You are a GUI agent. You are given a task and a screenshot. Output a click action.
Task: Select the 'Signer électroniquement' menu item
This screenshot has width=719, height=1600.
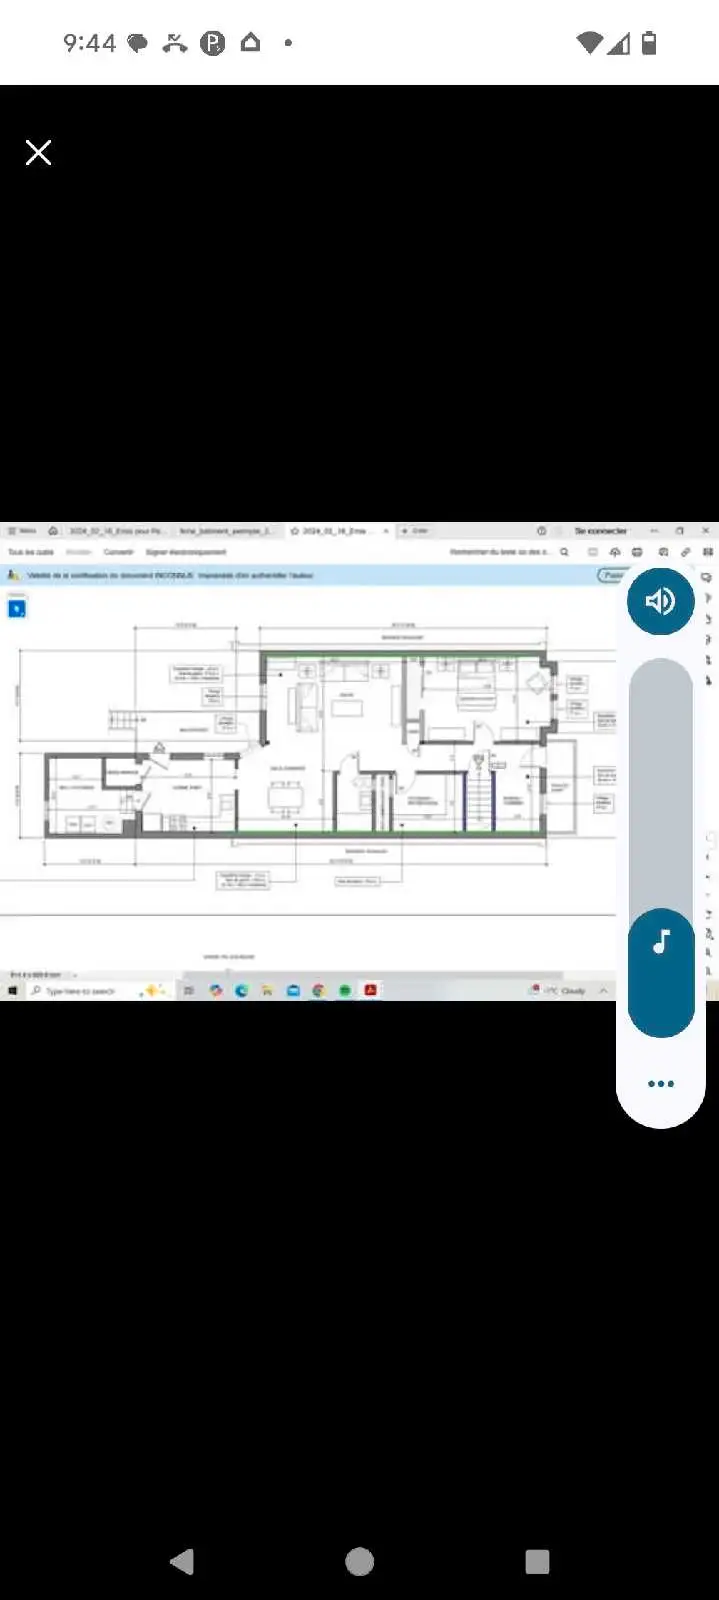(186, 552)
